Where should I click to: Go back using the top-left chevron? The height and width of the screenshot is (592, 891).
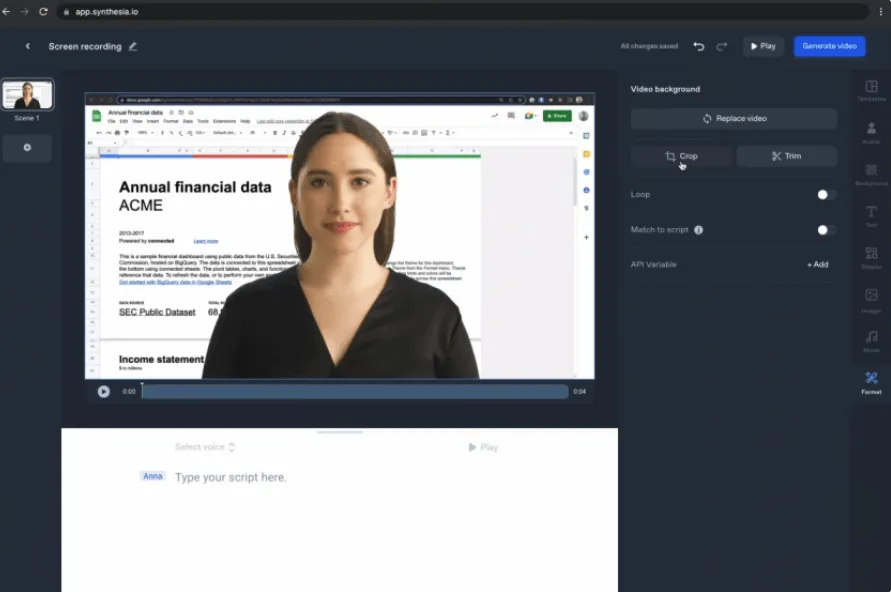(x=27, y=46)
